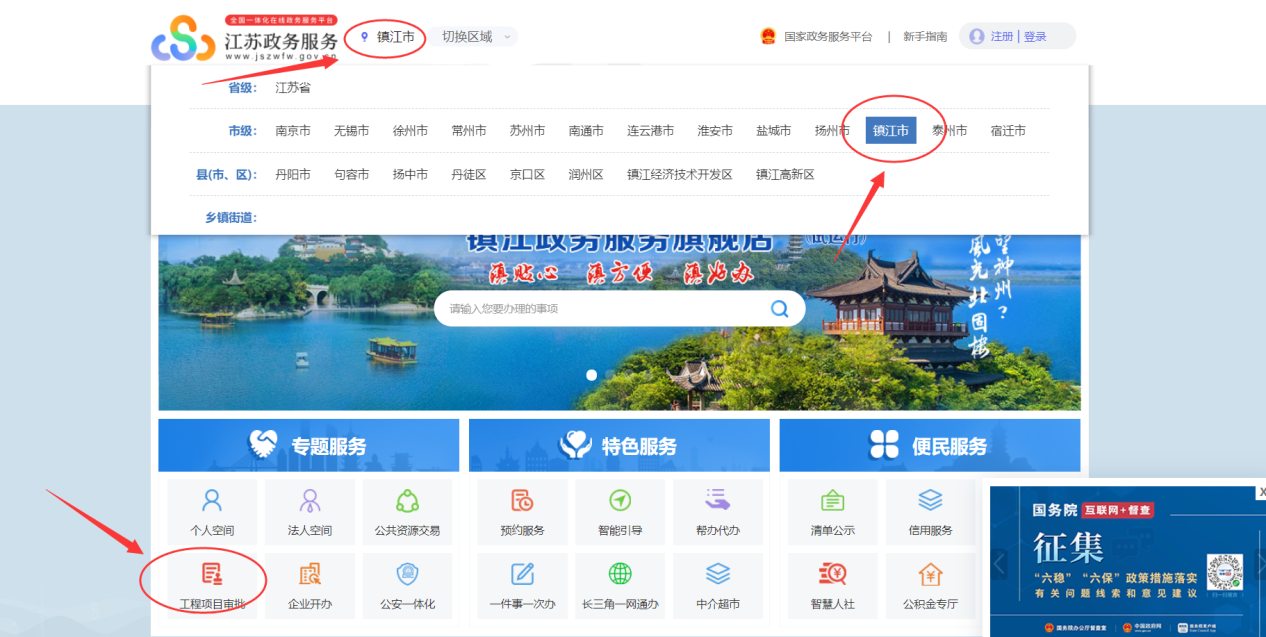
Task: Close the 国务院 征集 floating ad
Action: pos(1261,492)
